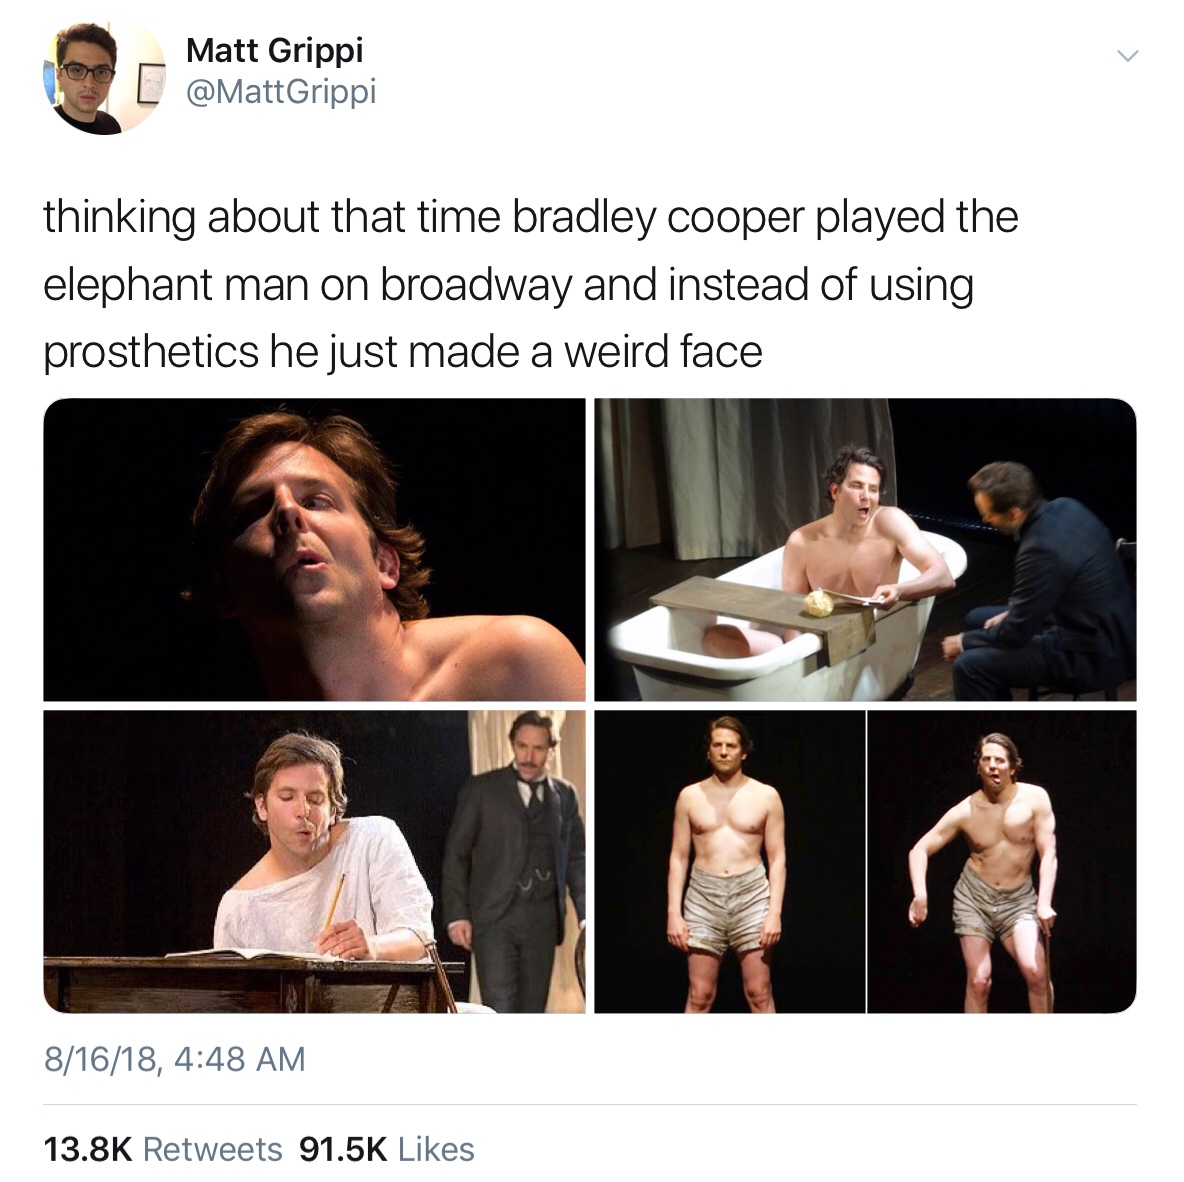Screen dimensions: 1184x1182
Task: Click the yellow sponge on the bathtub tray
Action: tap(820, 601)
